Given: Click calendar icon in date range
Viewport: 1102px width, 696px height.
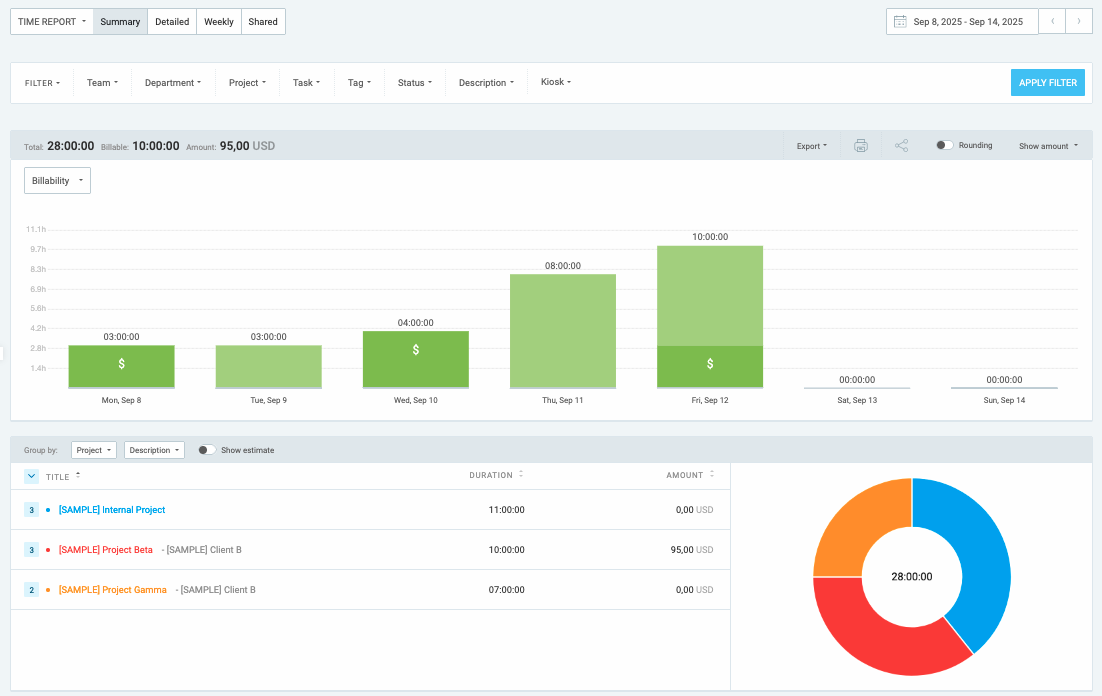Looking at the screenshot, I should pyautogui.click(x=900, y=21).
